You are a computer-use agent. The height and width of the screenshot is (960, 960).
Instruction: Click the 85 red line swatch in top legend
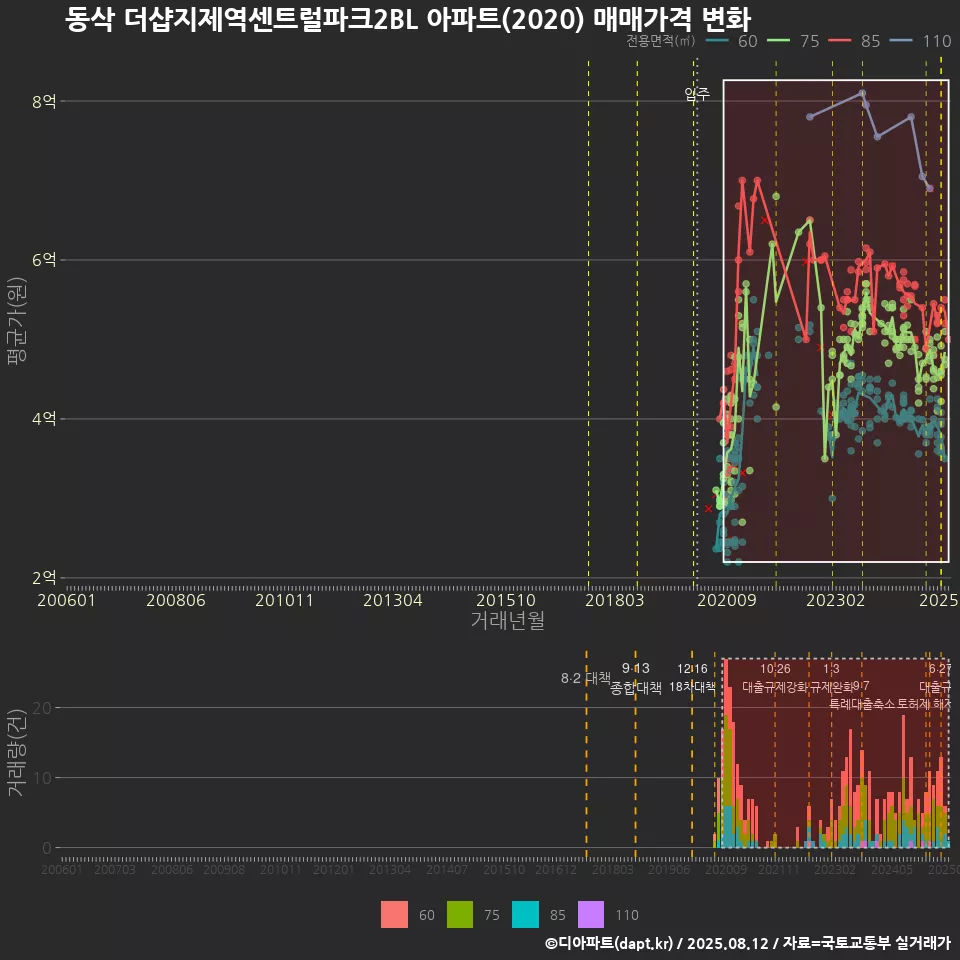click(x=839, y=41)
